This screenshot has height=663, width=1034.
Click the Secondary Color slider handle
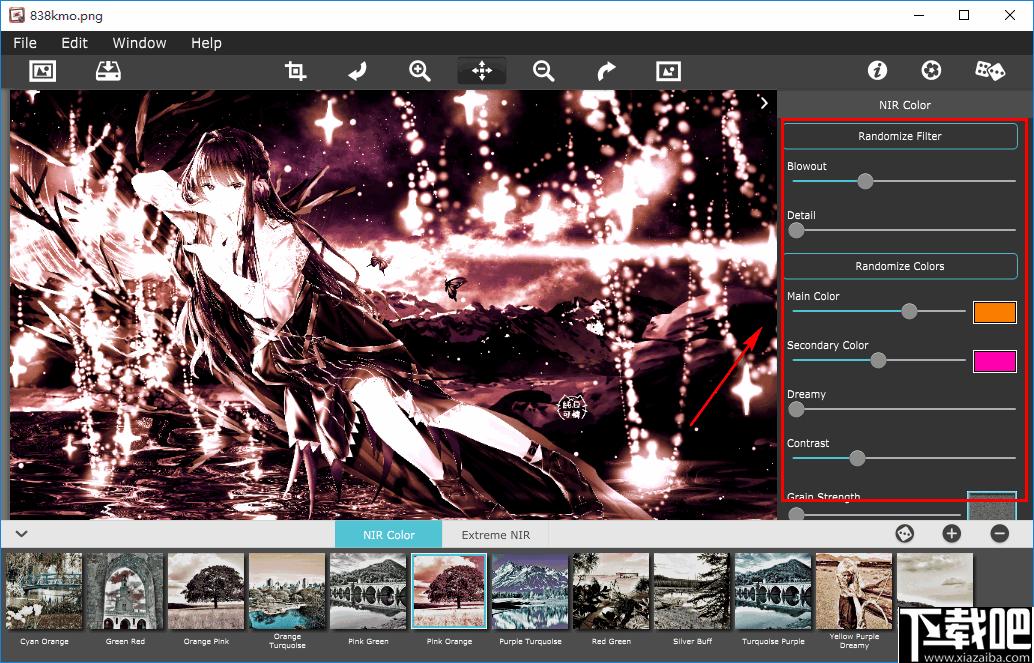click(878, 360)
